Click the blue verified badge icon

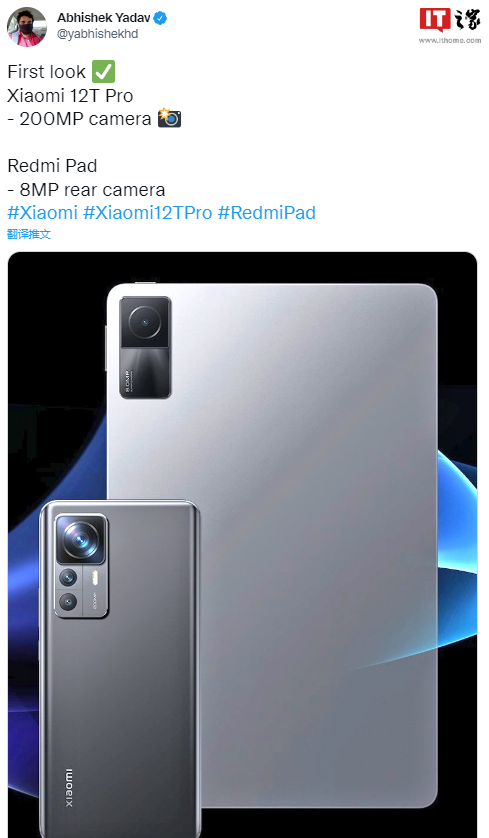coord(160,18)
